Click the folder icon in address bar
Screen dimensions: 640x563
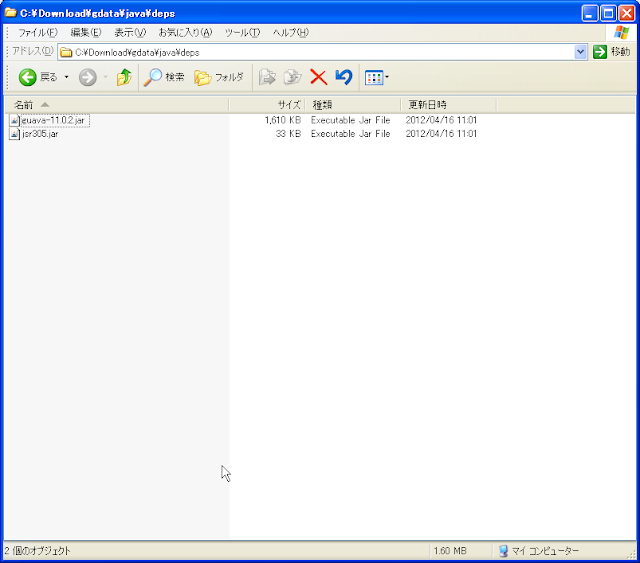coord(66,52)
